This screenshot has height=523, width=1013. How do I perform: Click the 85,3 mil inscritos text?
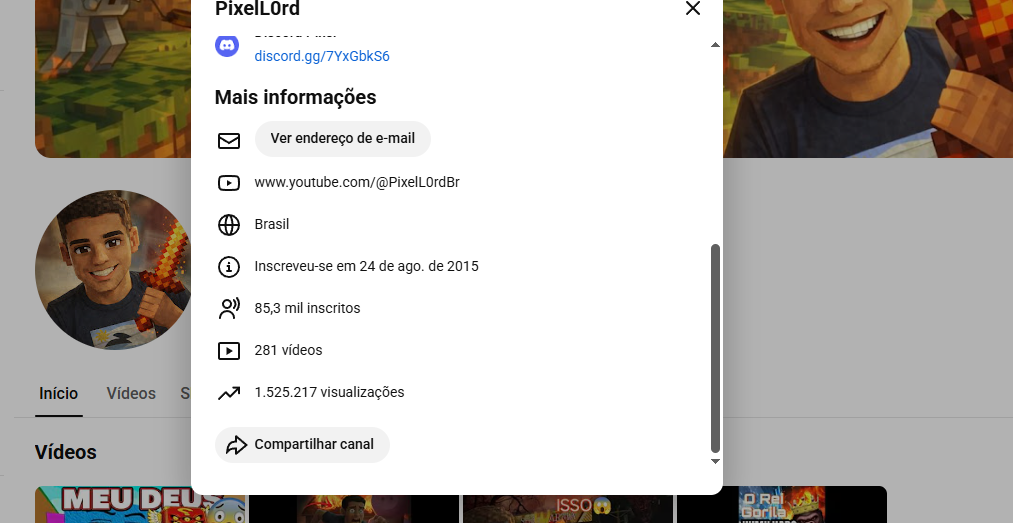(x=307, y=308)
